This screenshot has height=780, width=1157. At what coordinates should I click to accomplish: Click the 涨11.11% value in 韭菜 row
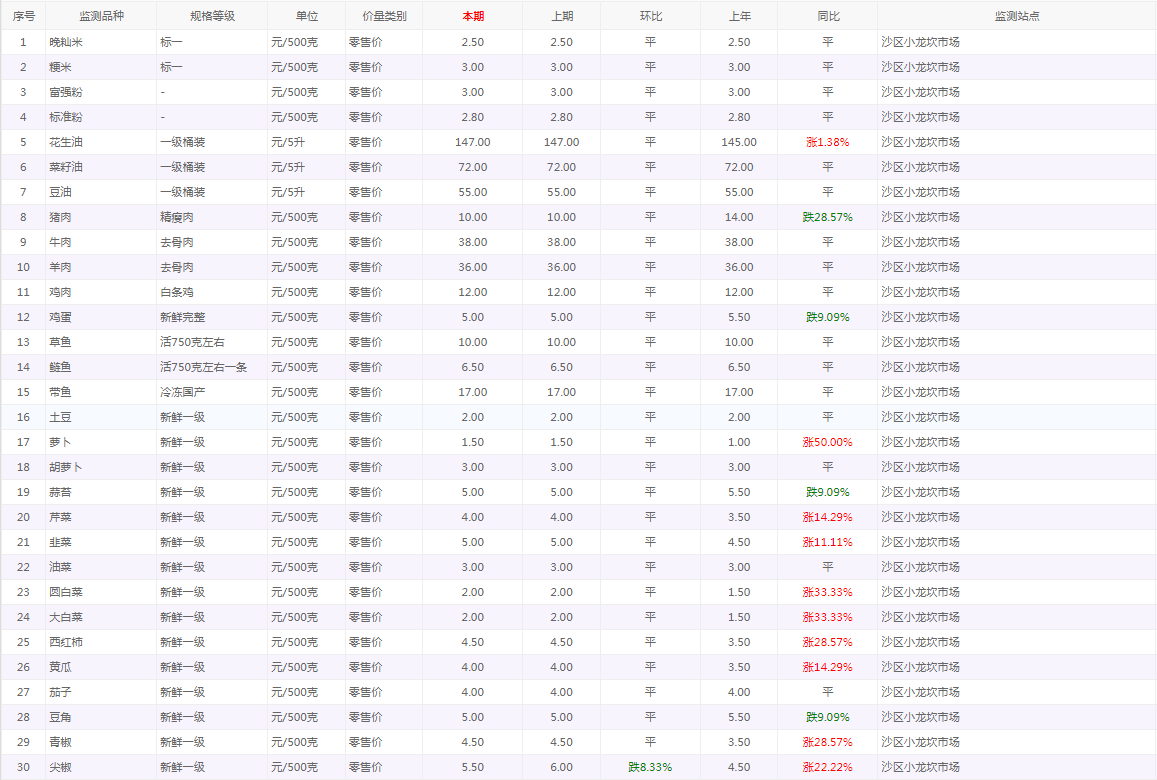click(x=827, y=542)
